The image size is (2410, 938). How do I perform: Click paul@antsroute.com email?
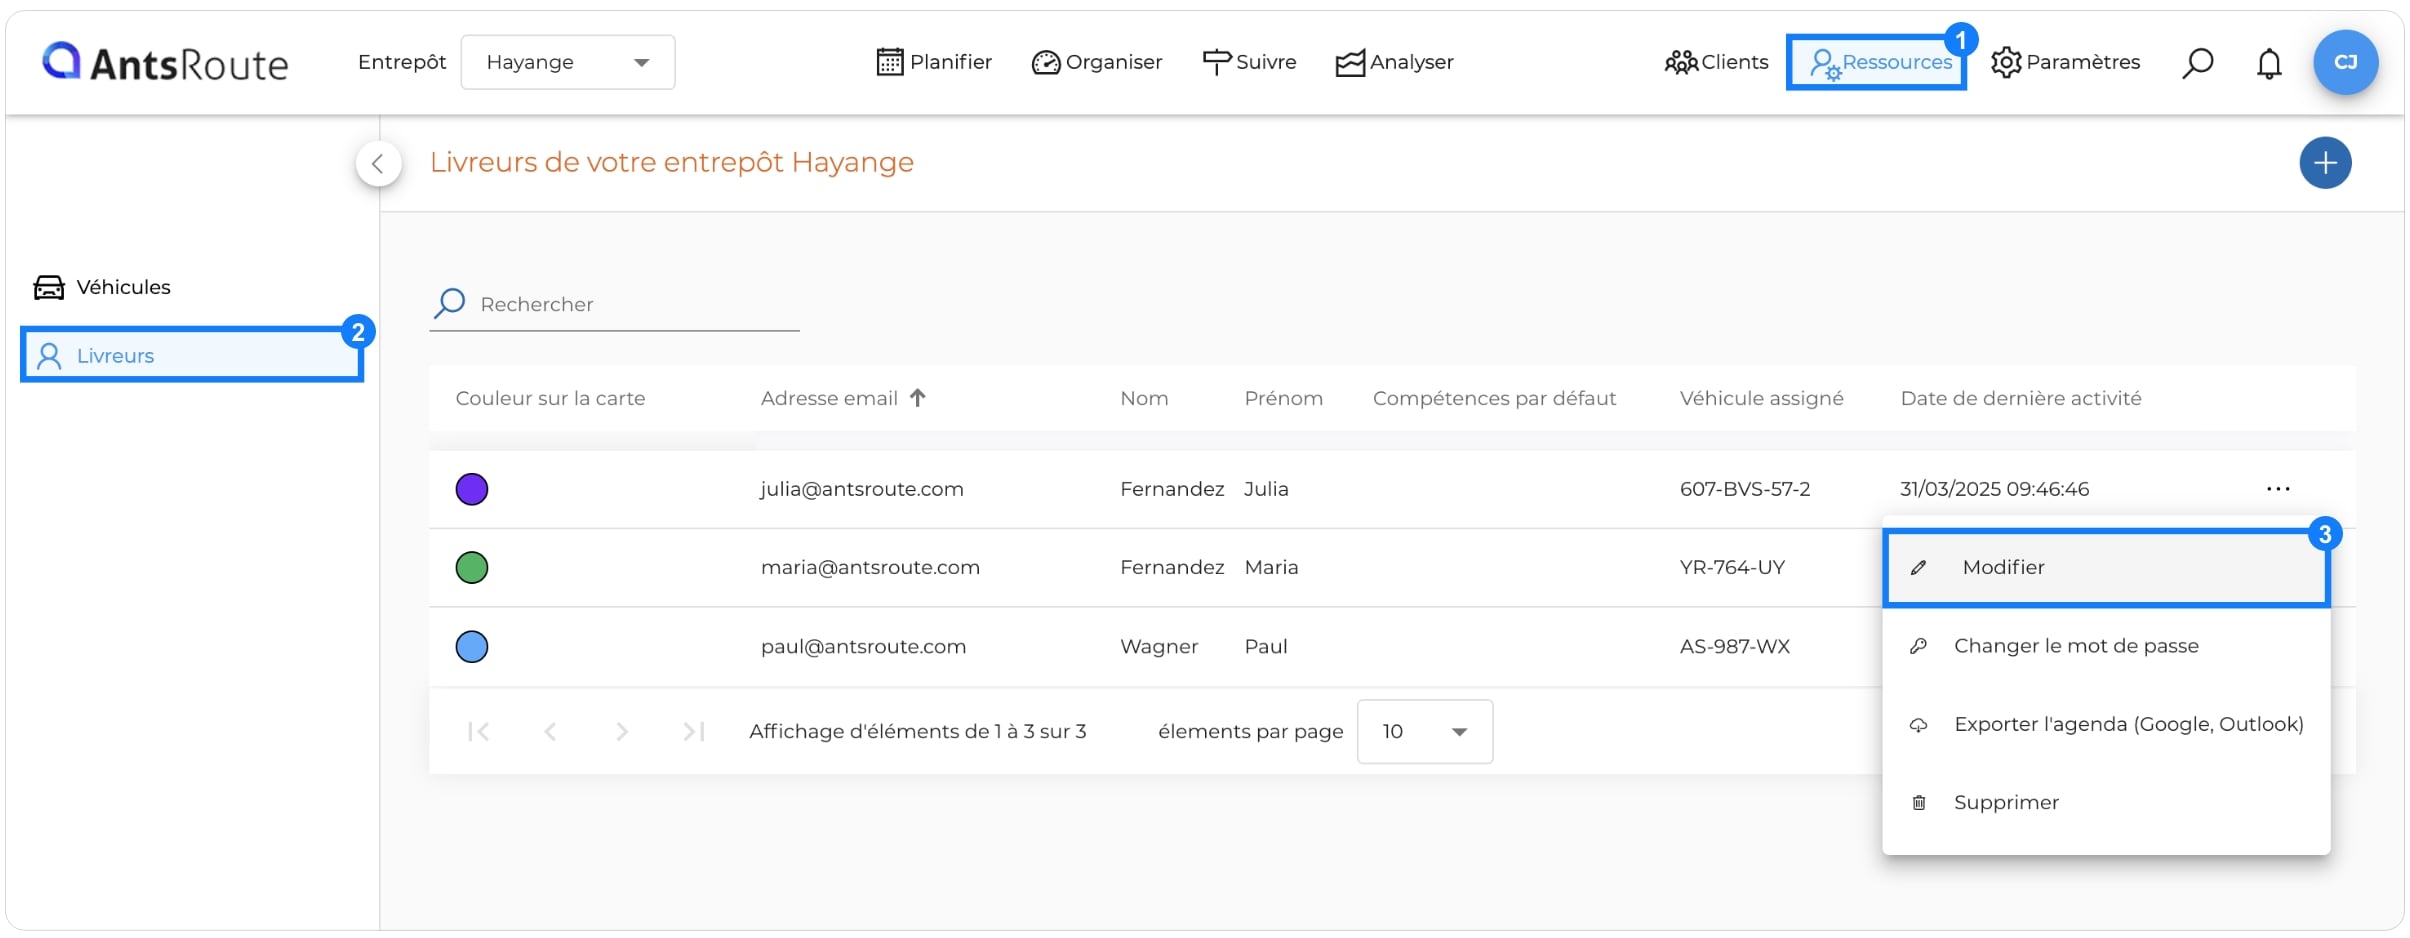pyautogui.click(x=863, y=646)
